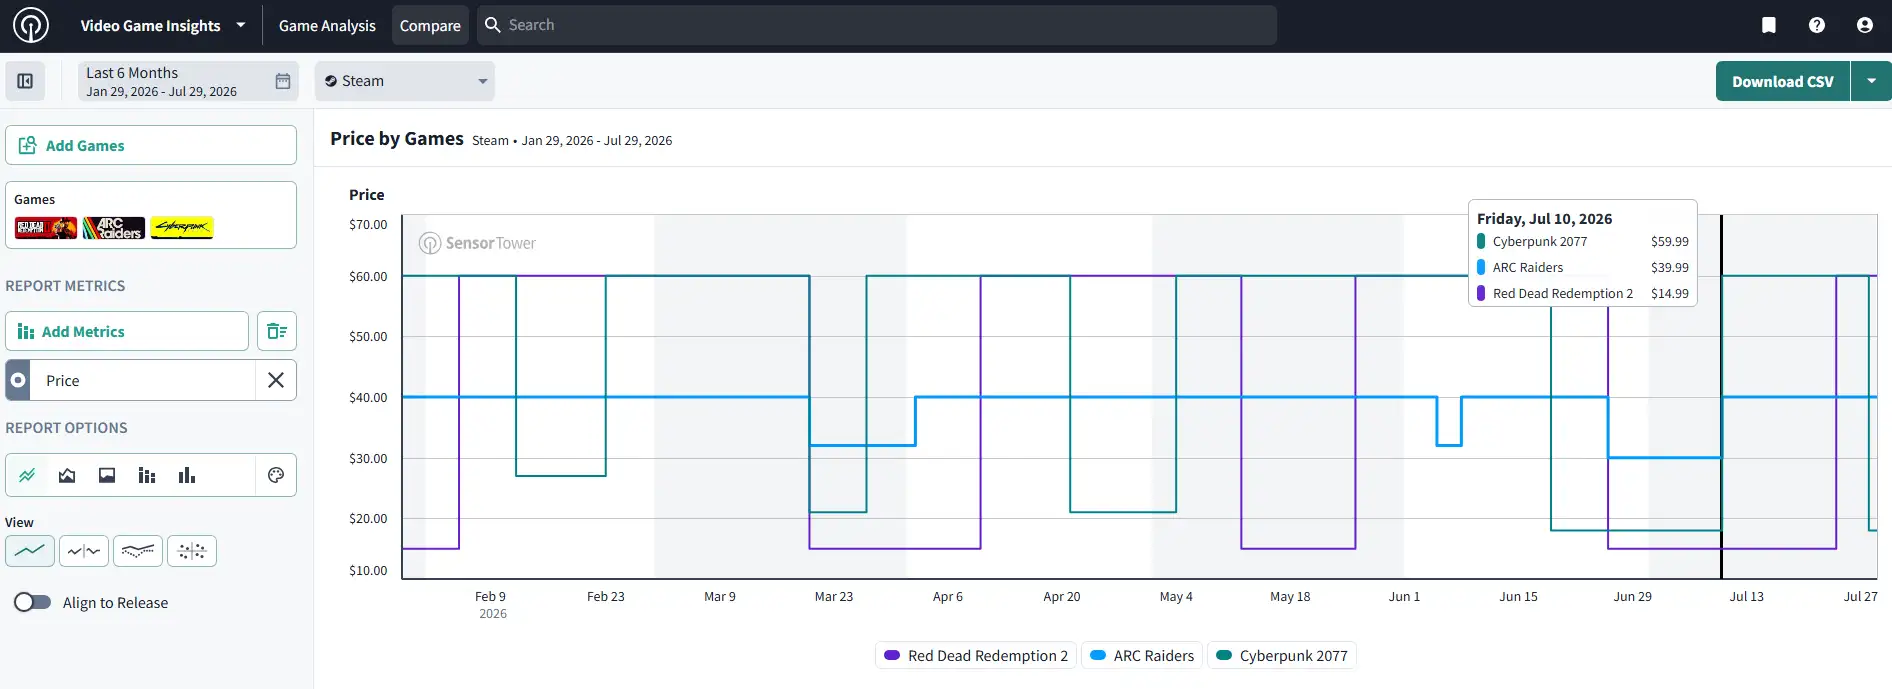Click ARC Raiders $39.99 tooltip row
This screenshot has width=1892, height=689.
tap(1583, 267)
